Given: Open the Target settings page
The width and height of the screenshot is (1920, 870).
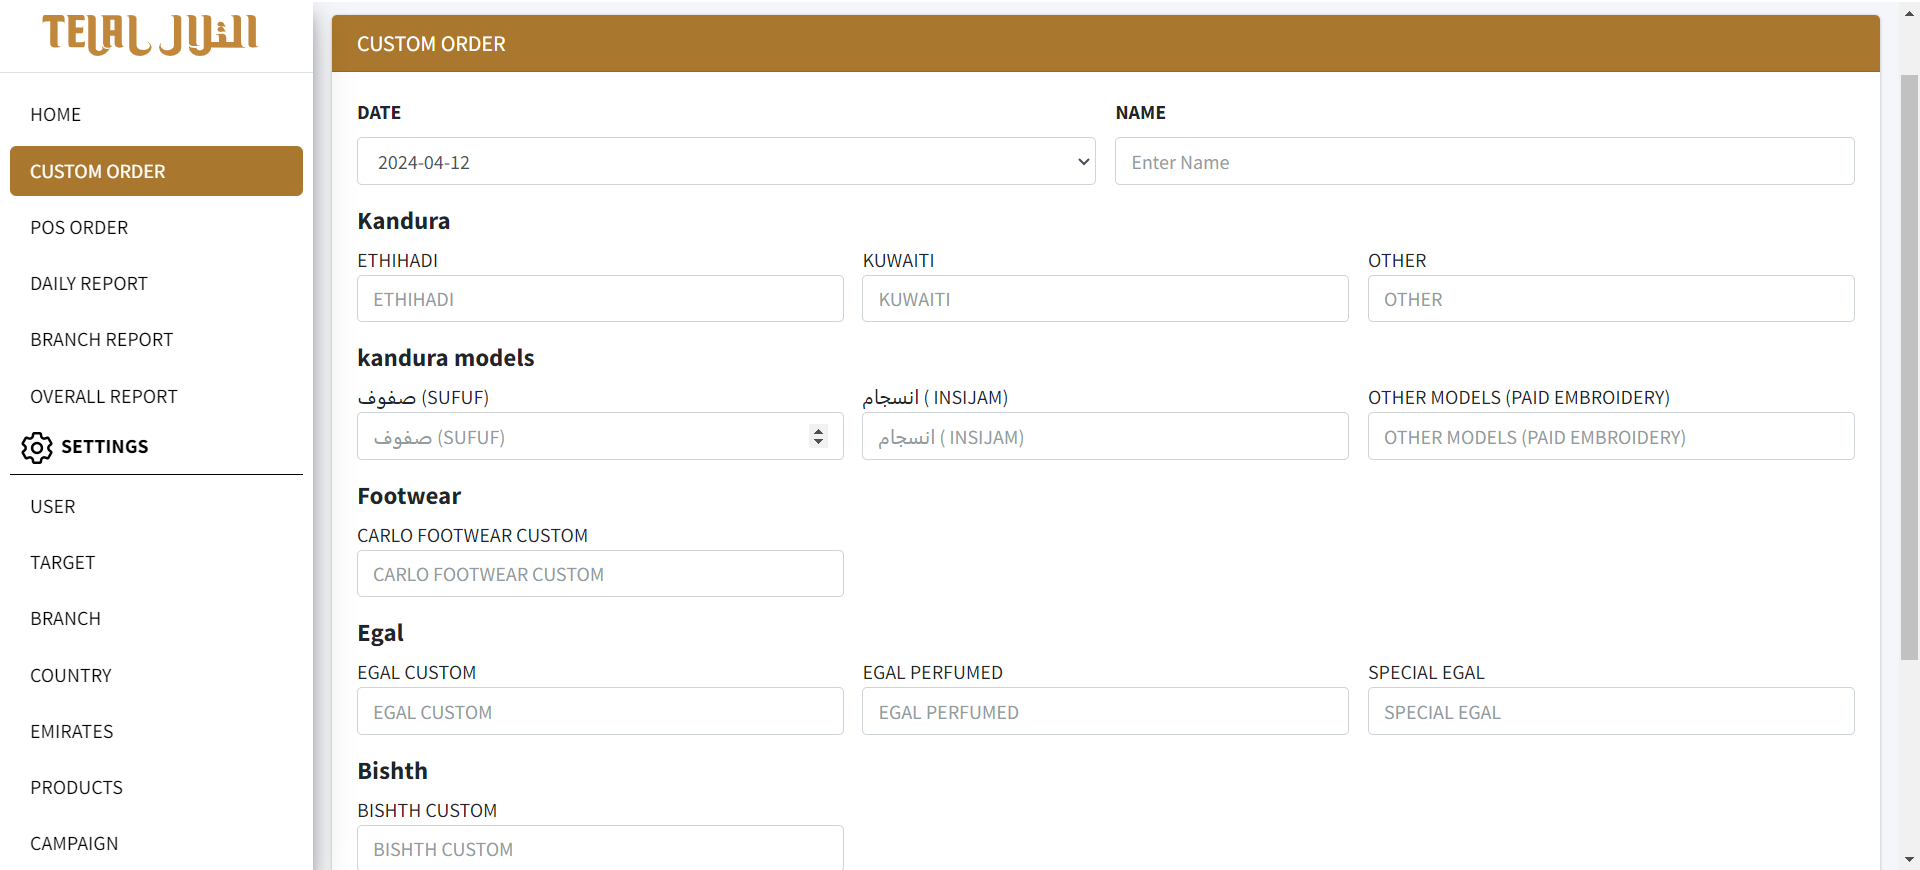Looking at the screenshot, I should click(62, 563).
